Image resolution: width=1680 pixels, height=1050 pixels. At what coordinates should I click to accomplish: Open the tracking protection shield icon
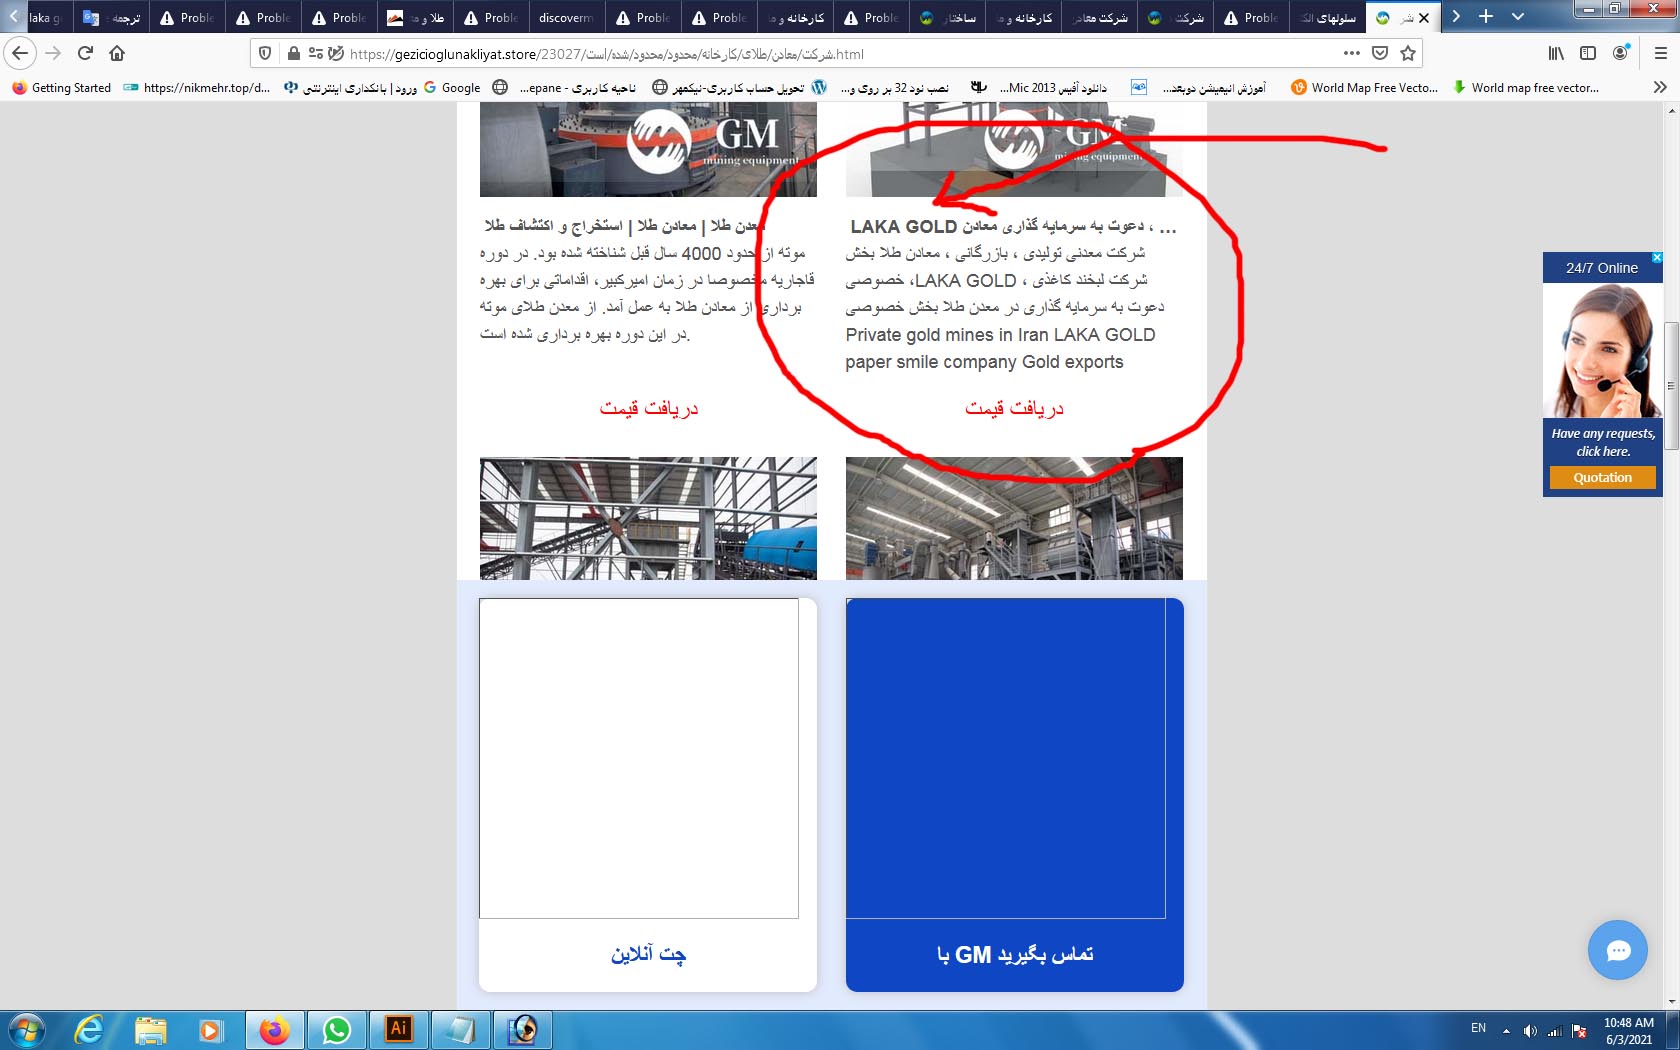(x=265, y=53)
